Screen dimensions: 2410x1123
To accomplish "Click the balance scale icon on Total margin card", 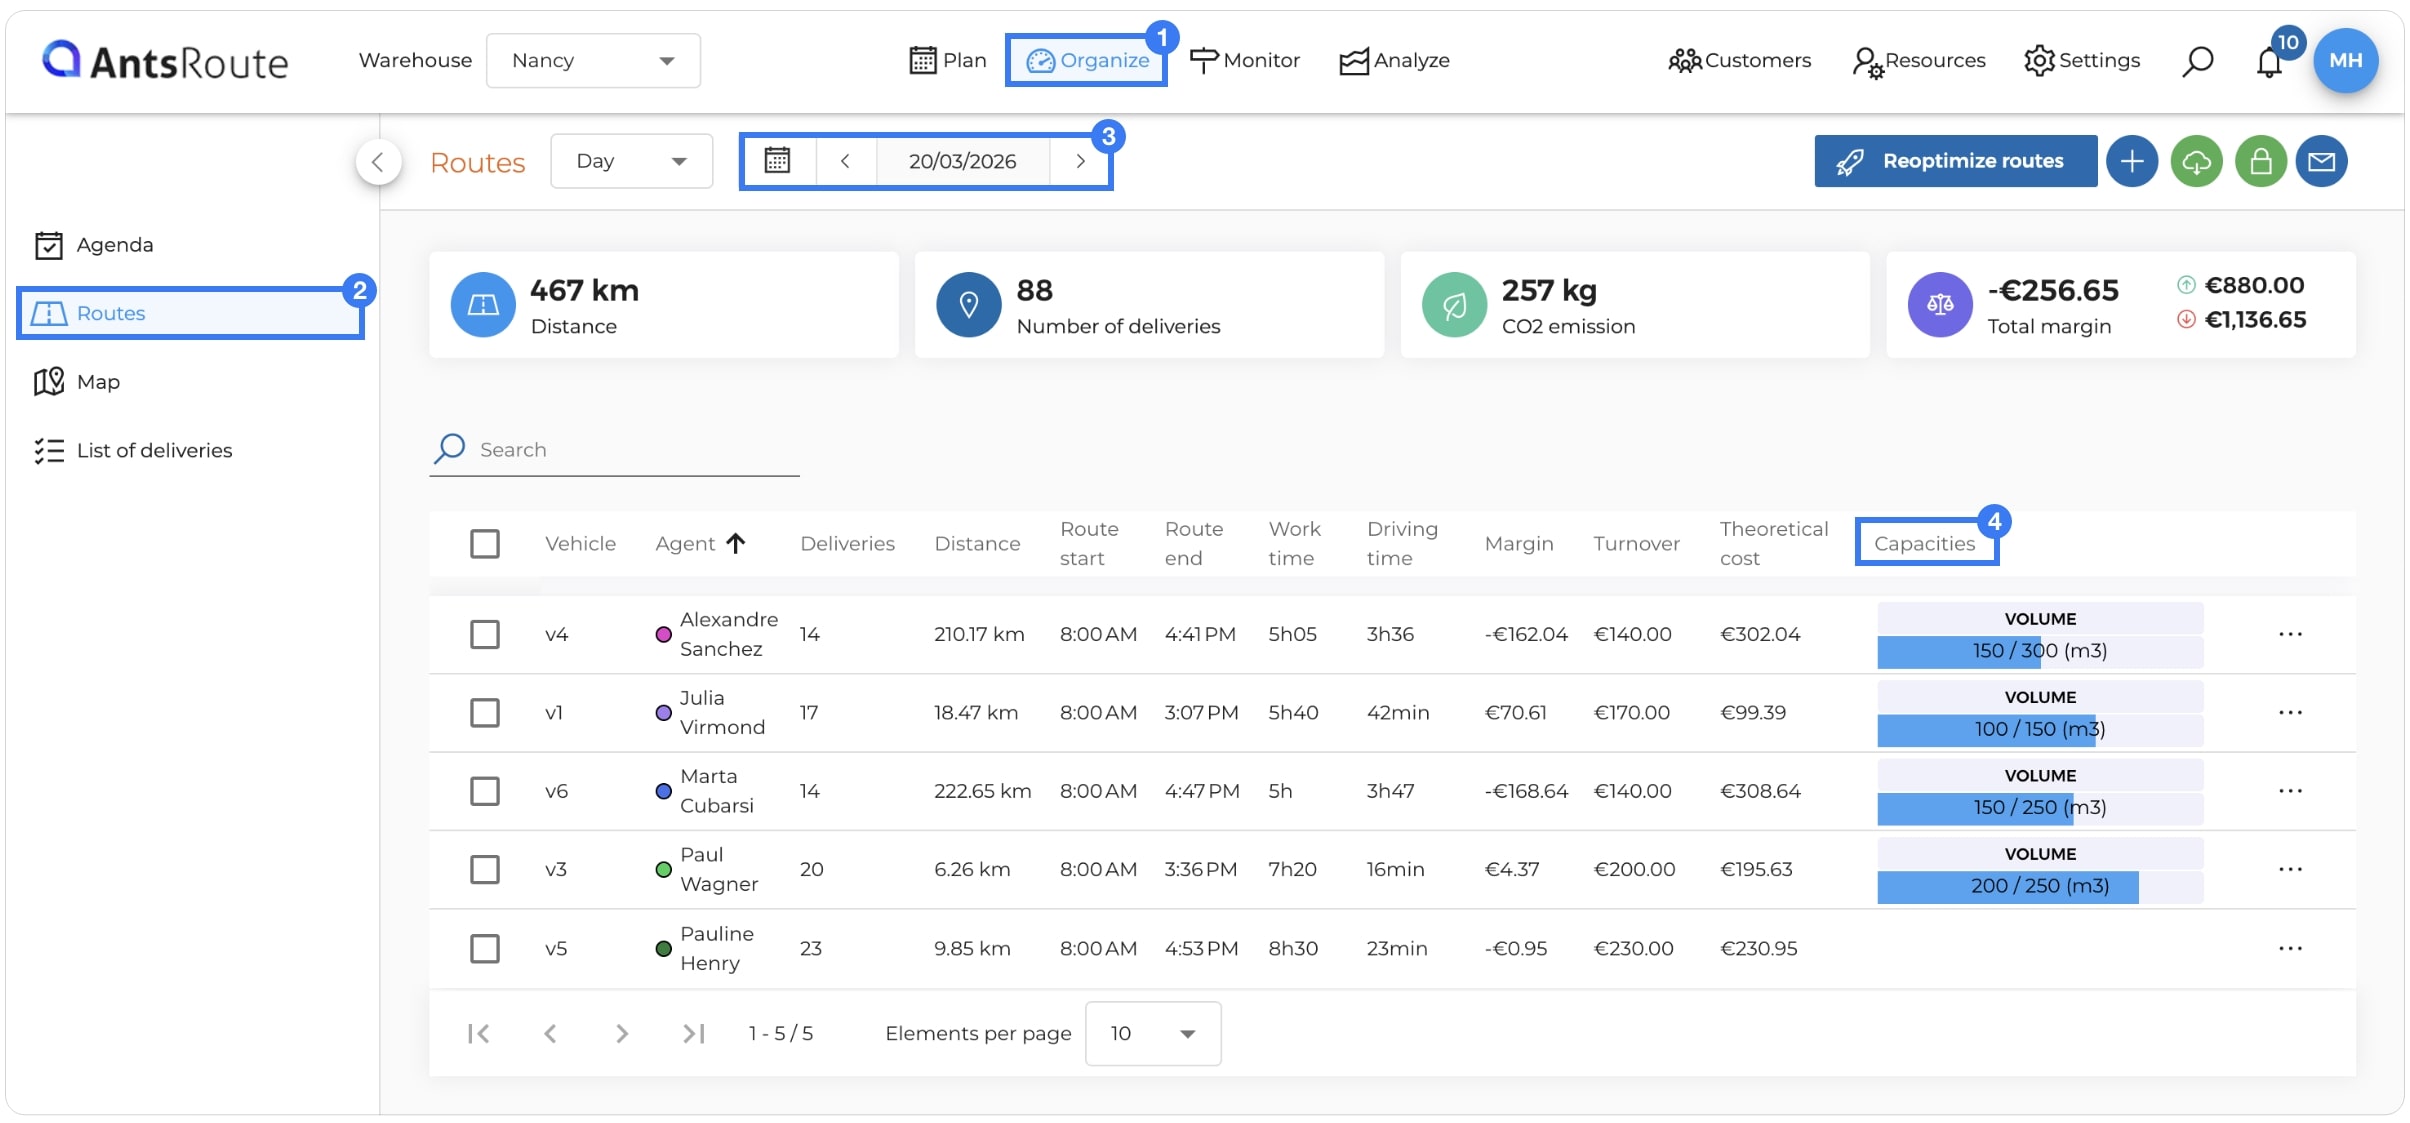I will point(1940,304).
